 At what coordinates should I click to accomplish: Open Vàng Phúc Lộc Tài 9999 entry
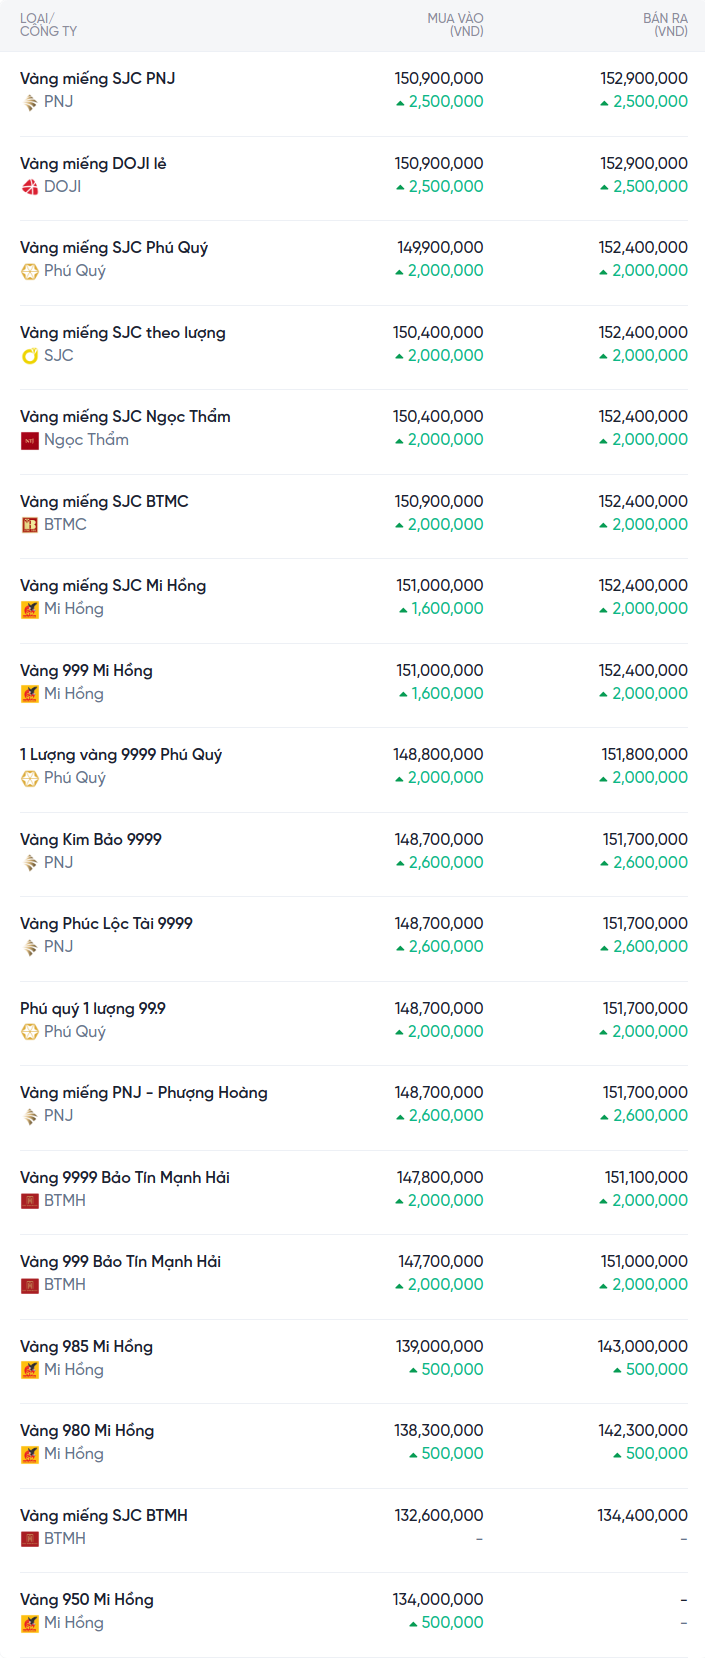coord(106,923)
